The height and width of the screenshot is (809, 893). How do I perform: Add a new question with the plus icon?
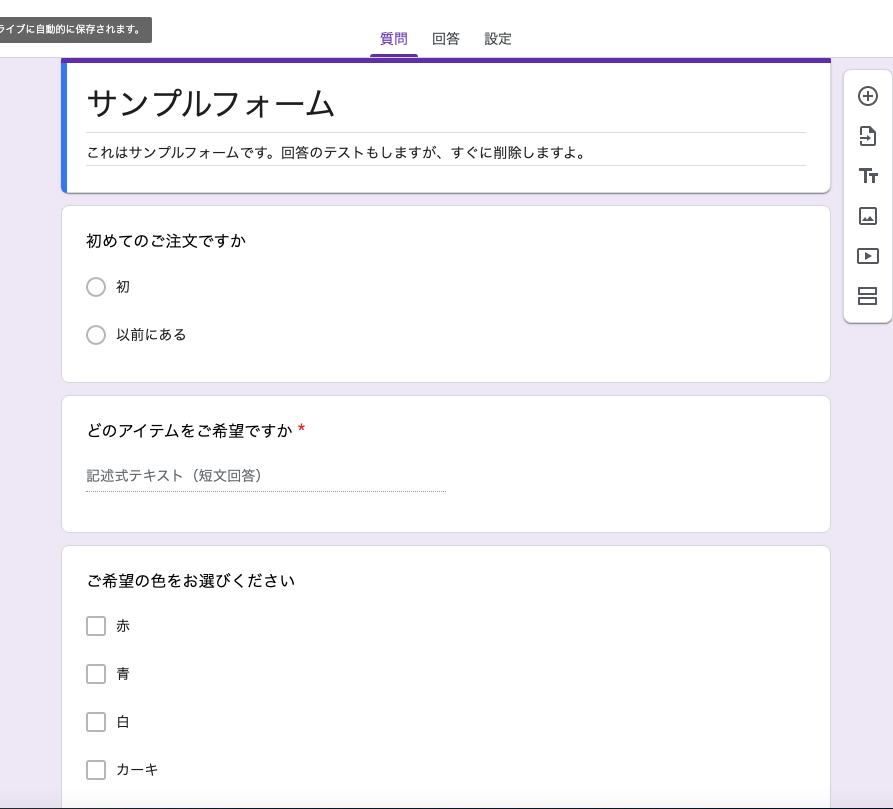click(866, 96)
